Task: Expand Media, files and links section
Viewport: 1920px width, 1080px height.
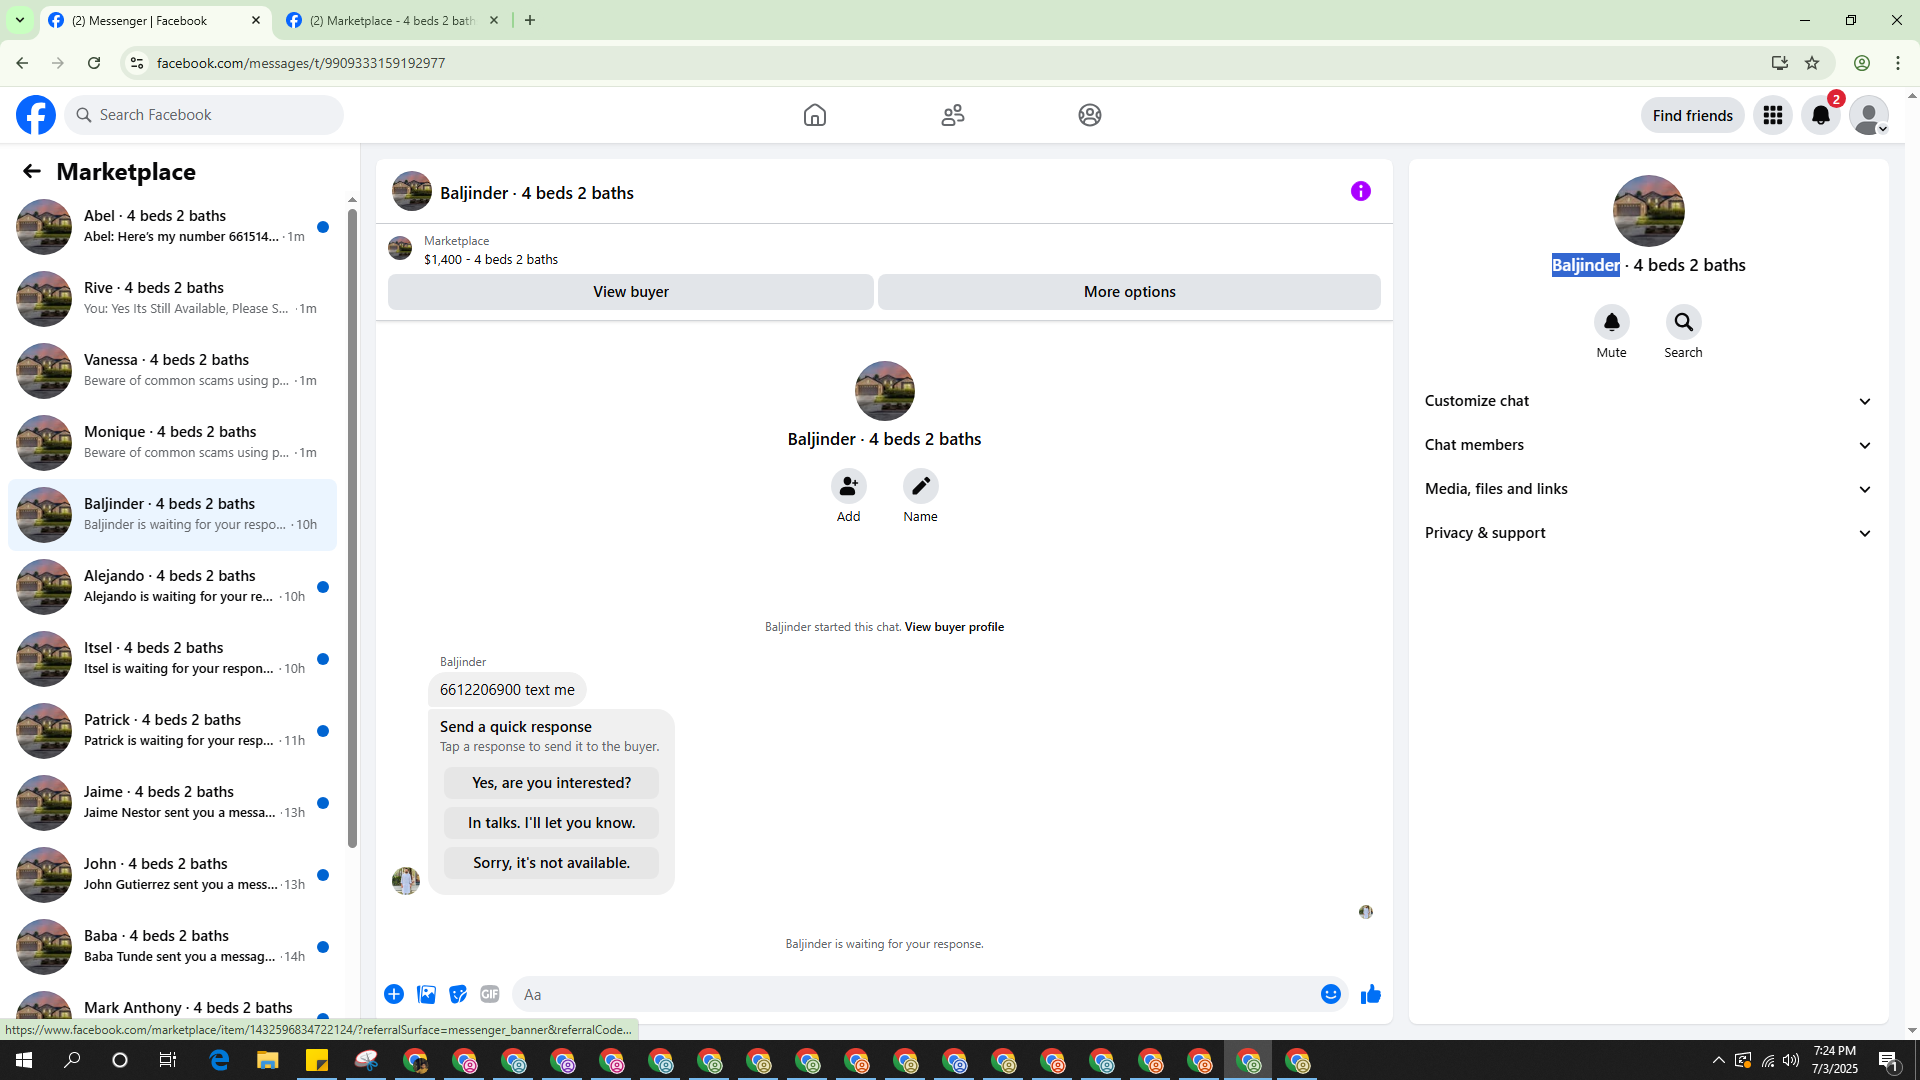Action: point(1648,489)
